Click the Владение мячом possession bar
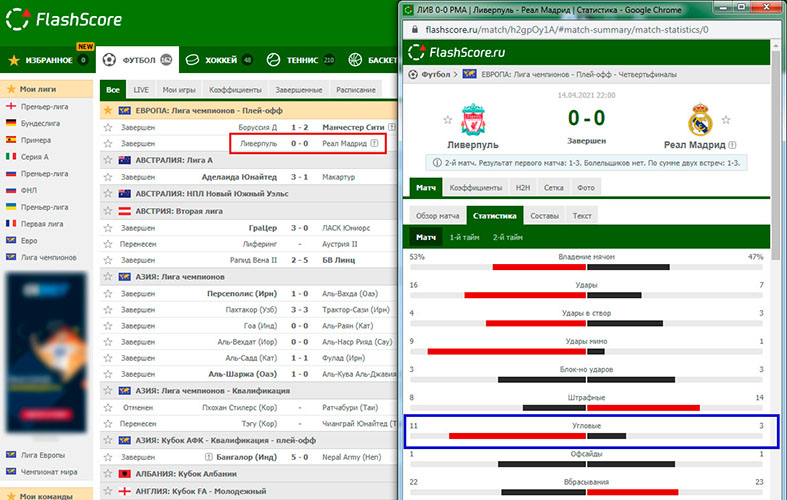787x500 pixels. (586, 267)
